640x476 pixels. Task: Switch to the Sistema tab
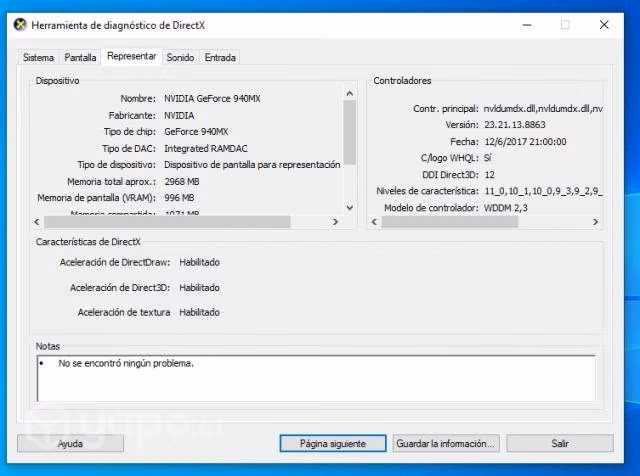[x=38, y=58]
